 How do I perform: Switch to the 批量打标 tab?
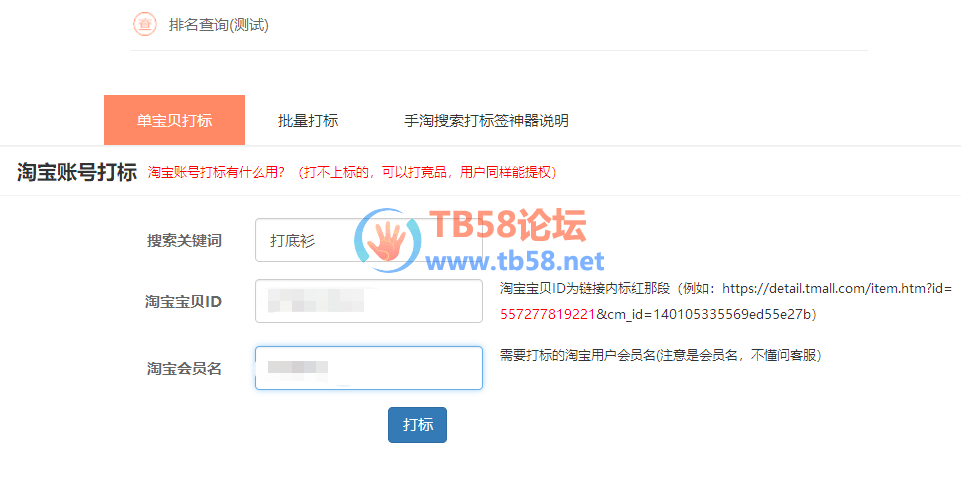[x=308, y=121]
